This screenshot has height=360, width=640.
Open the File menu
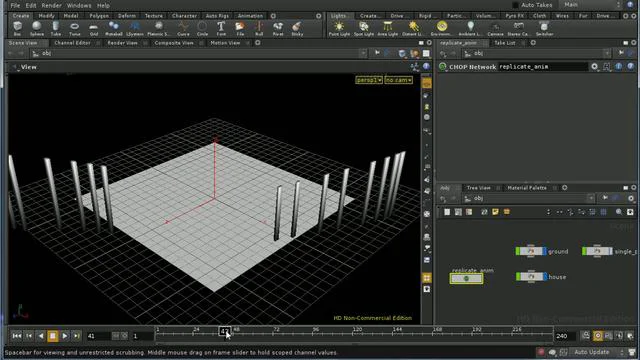pos(15,5)
